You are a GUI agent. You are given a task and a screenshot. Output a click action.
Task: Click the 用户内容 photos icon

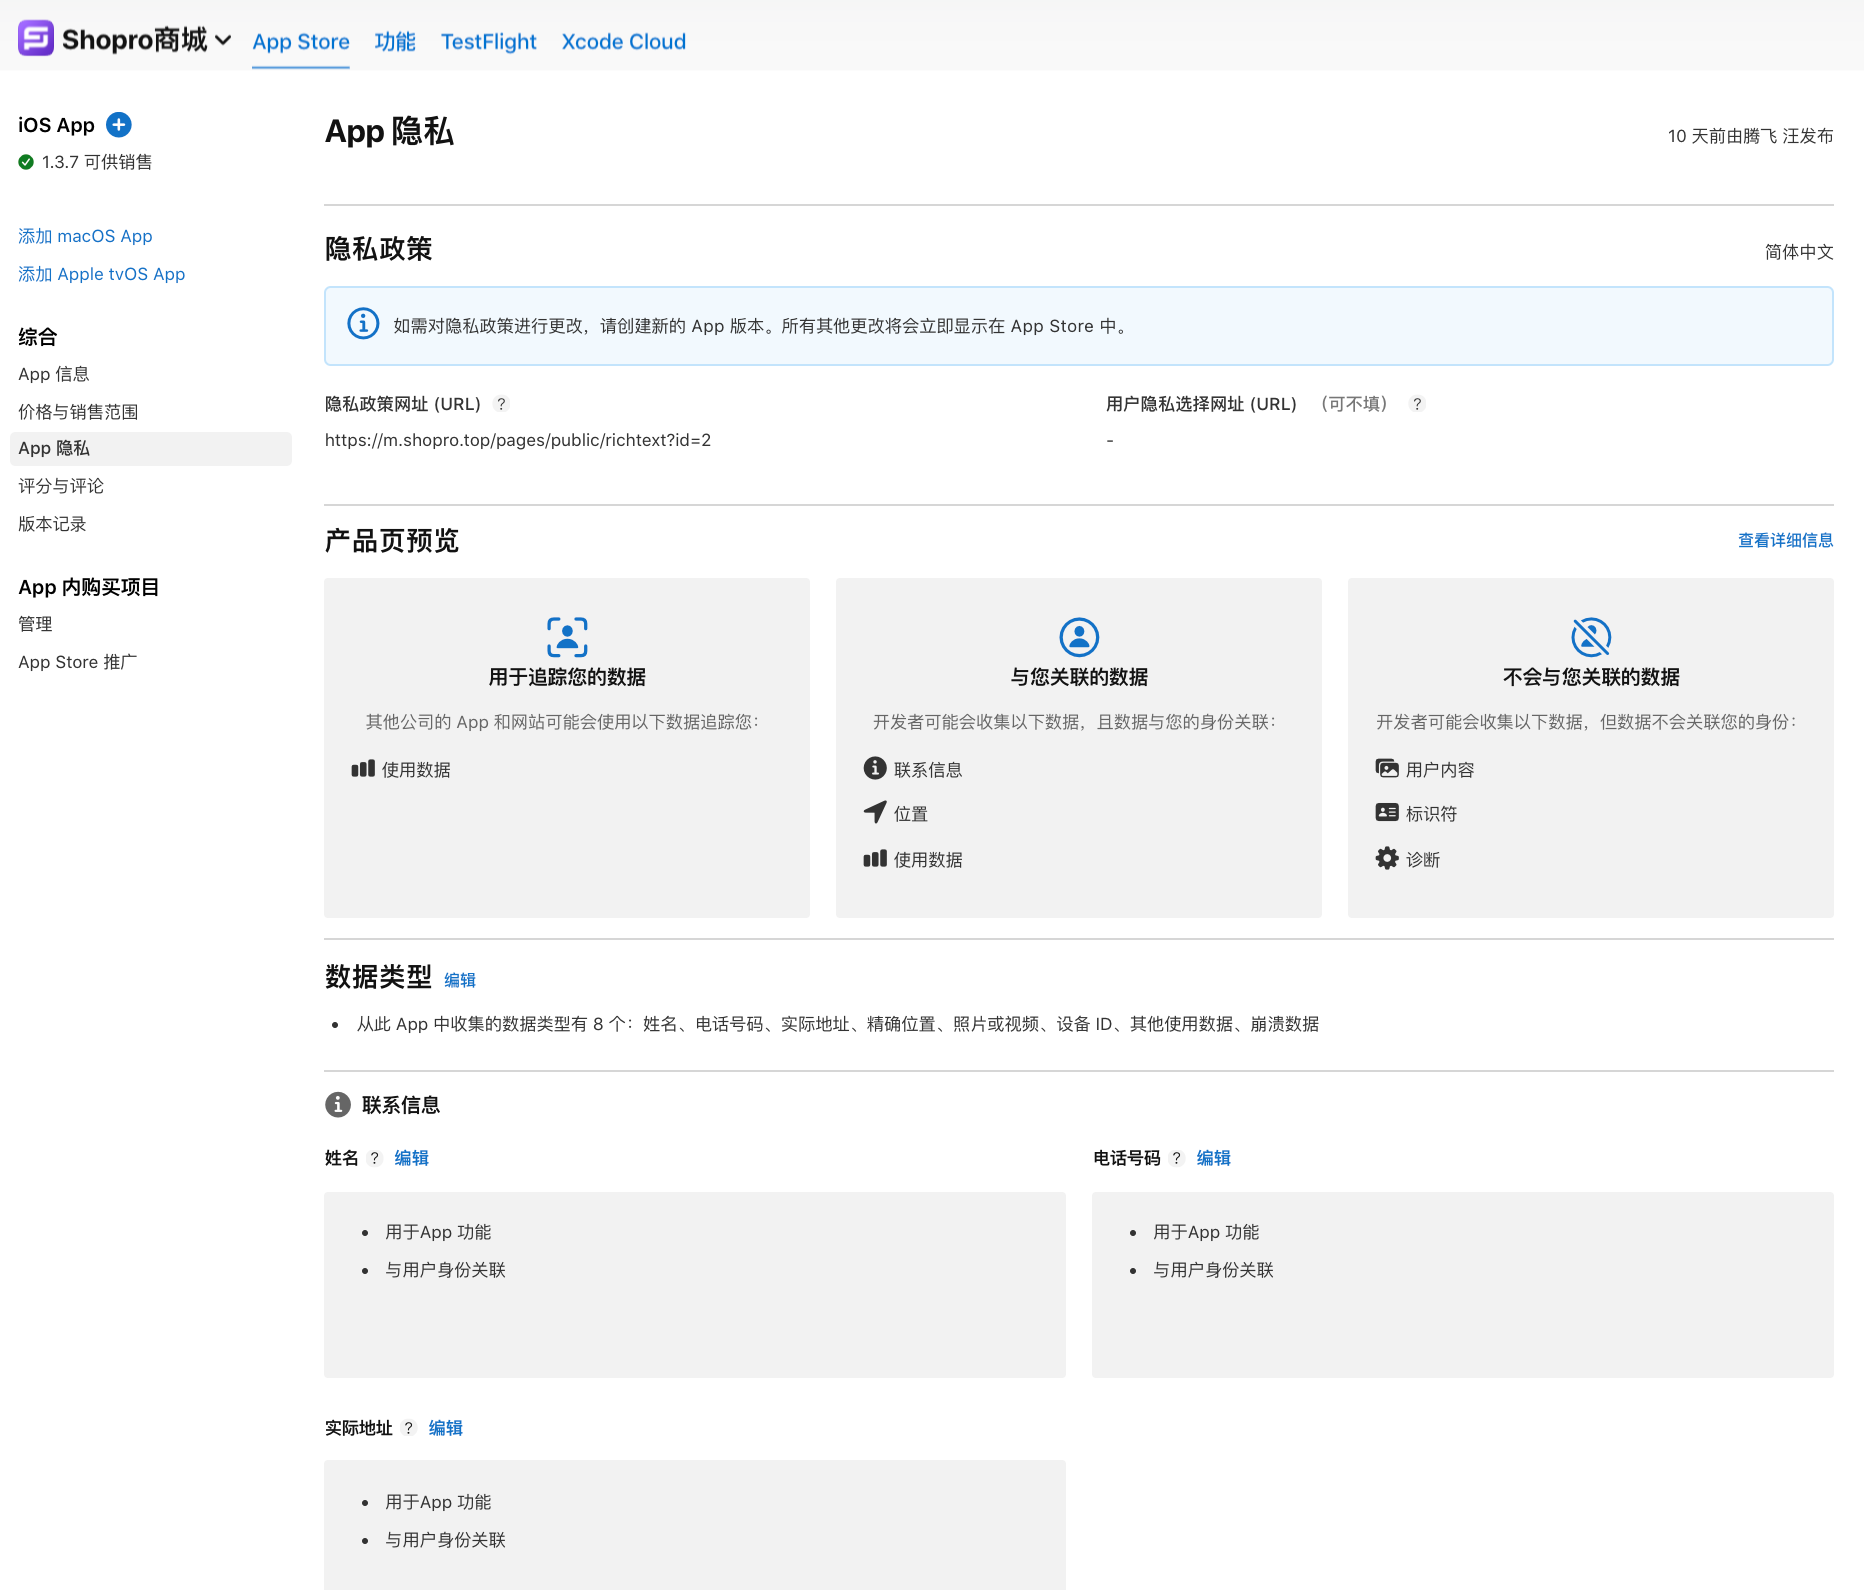[1387, 768]
